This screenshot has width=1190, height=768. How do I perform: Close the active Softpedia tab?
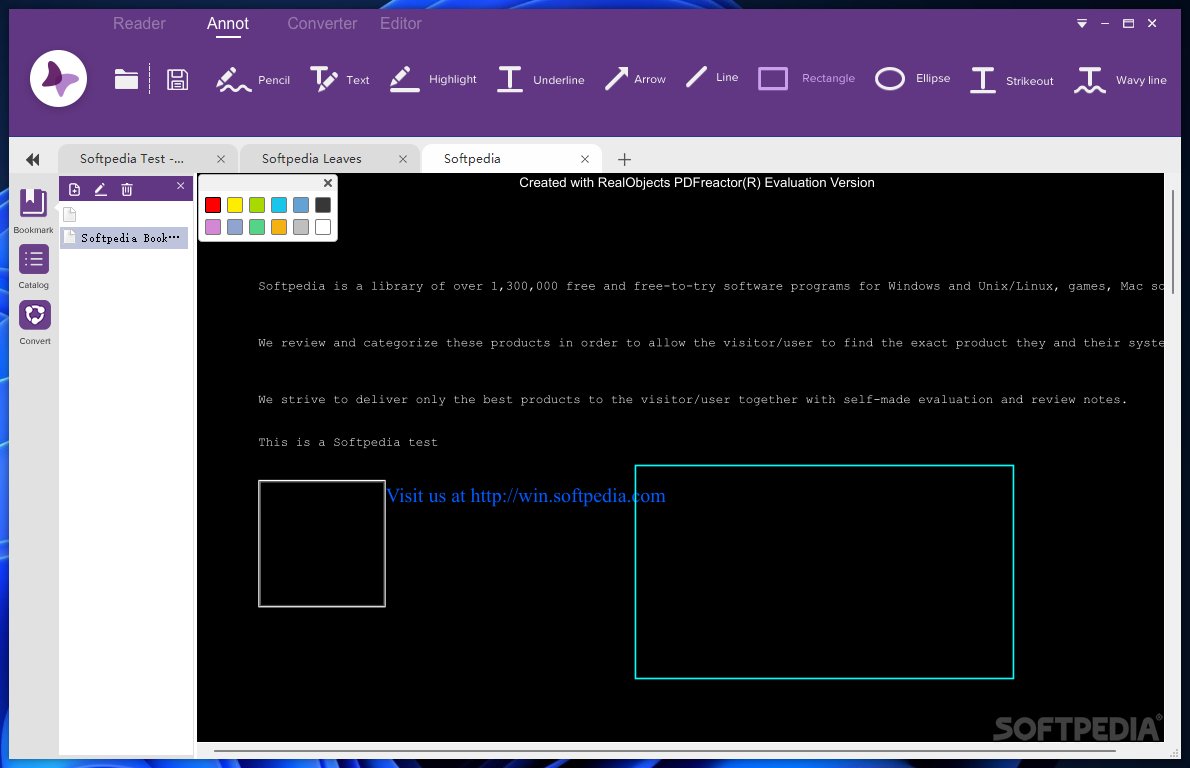584,159
